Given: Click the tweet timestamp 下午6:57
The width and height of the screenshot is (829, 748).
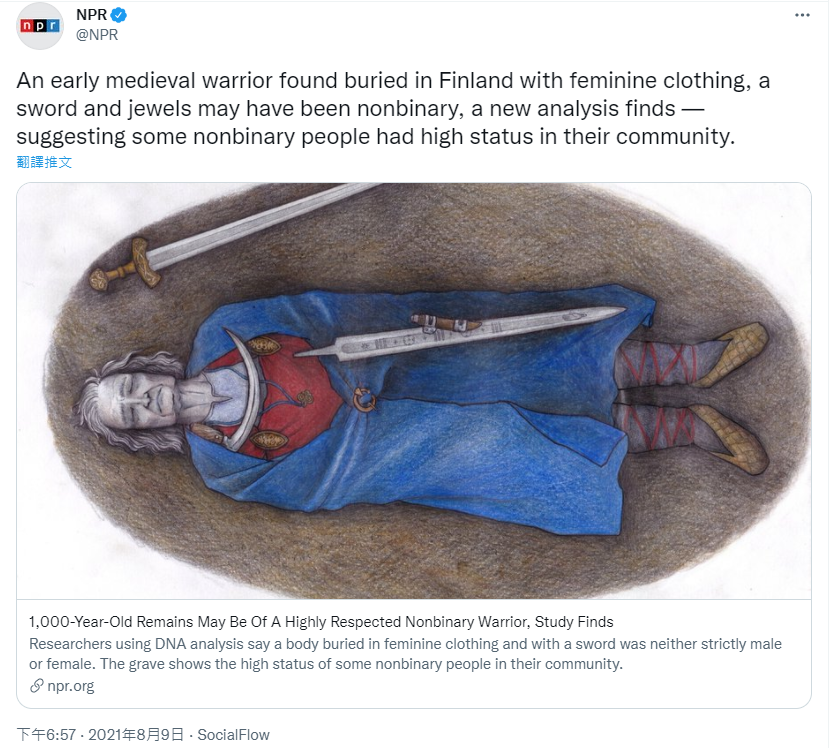Looking at the screenshot, I should pos(46,735).
